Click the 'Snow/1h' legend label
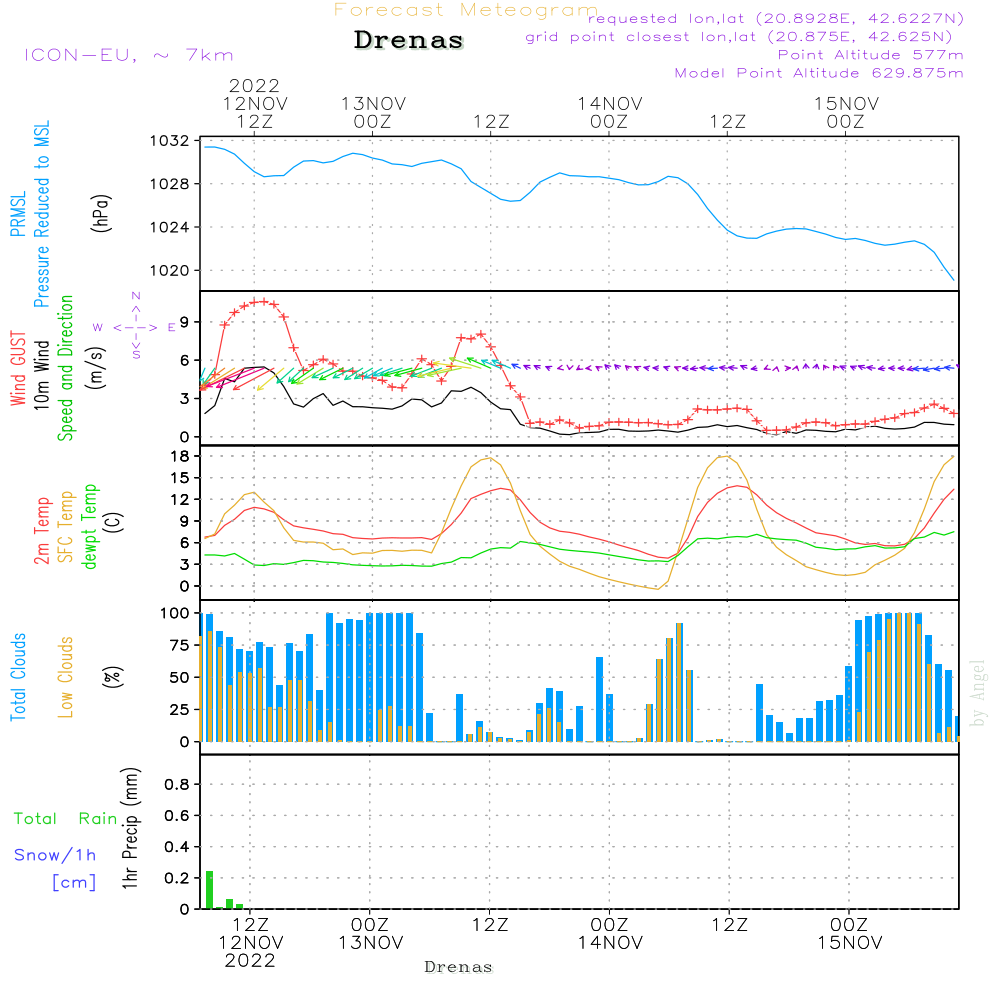The height and width of the screenshot is (1000, 1000). tap(55, 856)
